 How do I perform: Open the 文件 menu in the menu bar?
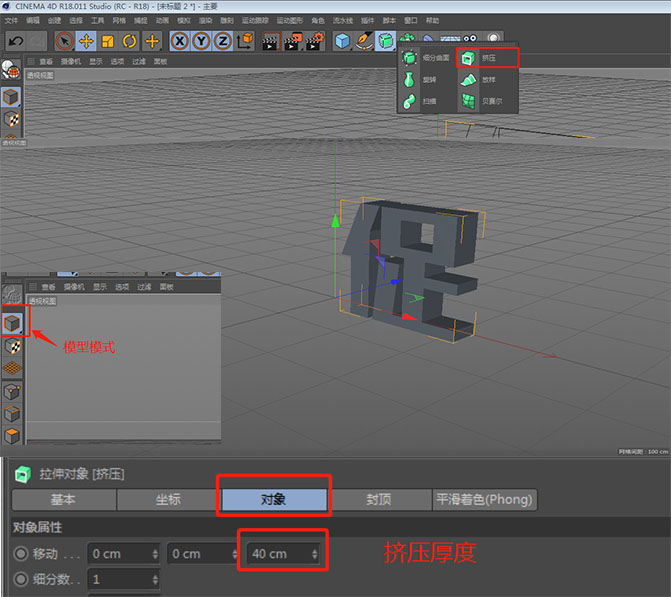click(x=11, y=20)
